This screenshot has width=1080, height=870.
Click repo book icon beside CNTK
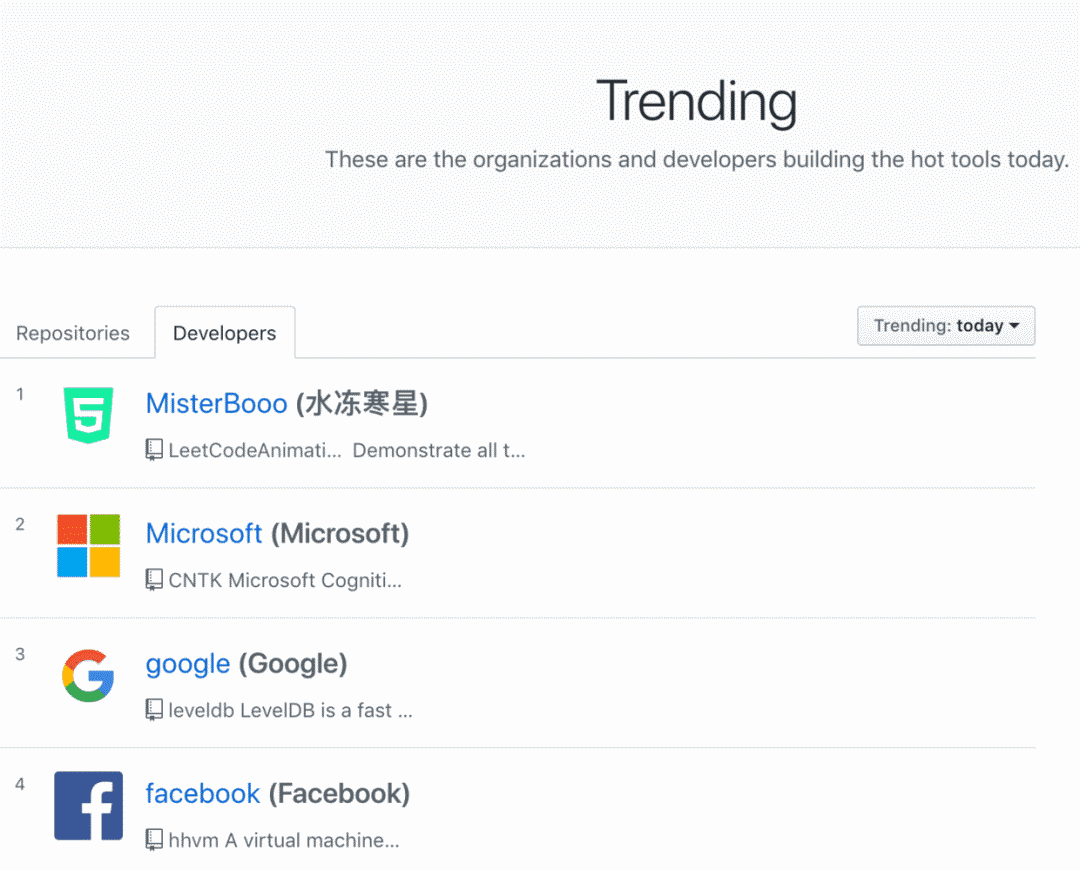(154, 580)
